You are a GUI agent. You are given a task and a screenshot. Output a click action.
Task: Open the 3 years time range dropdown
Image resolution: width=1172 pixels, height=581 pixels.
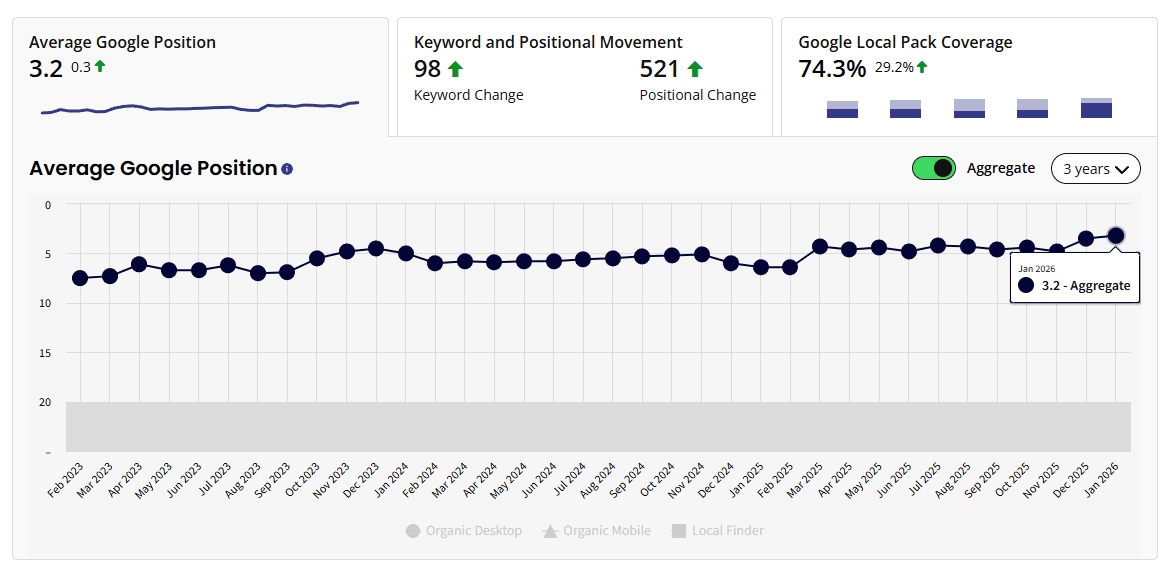pos(1095,168)
